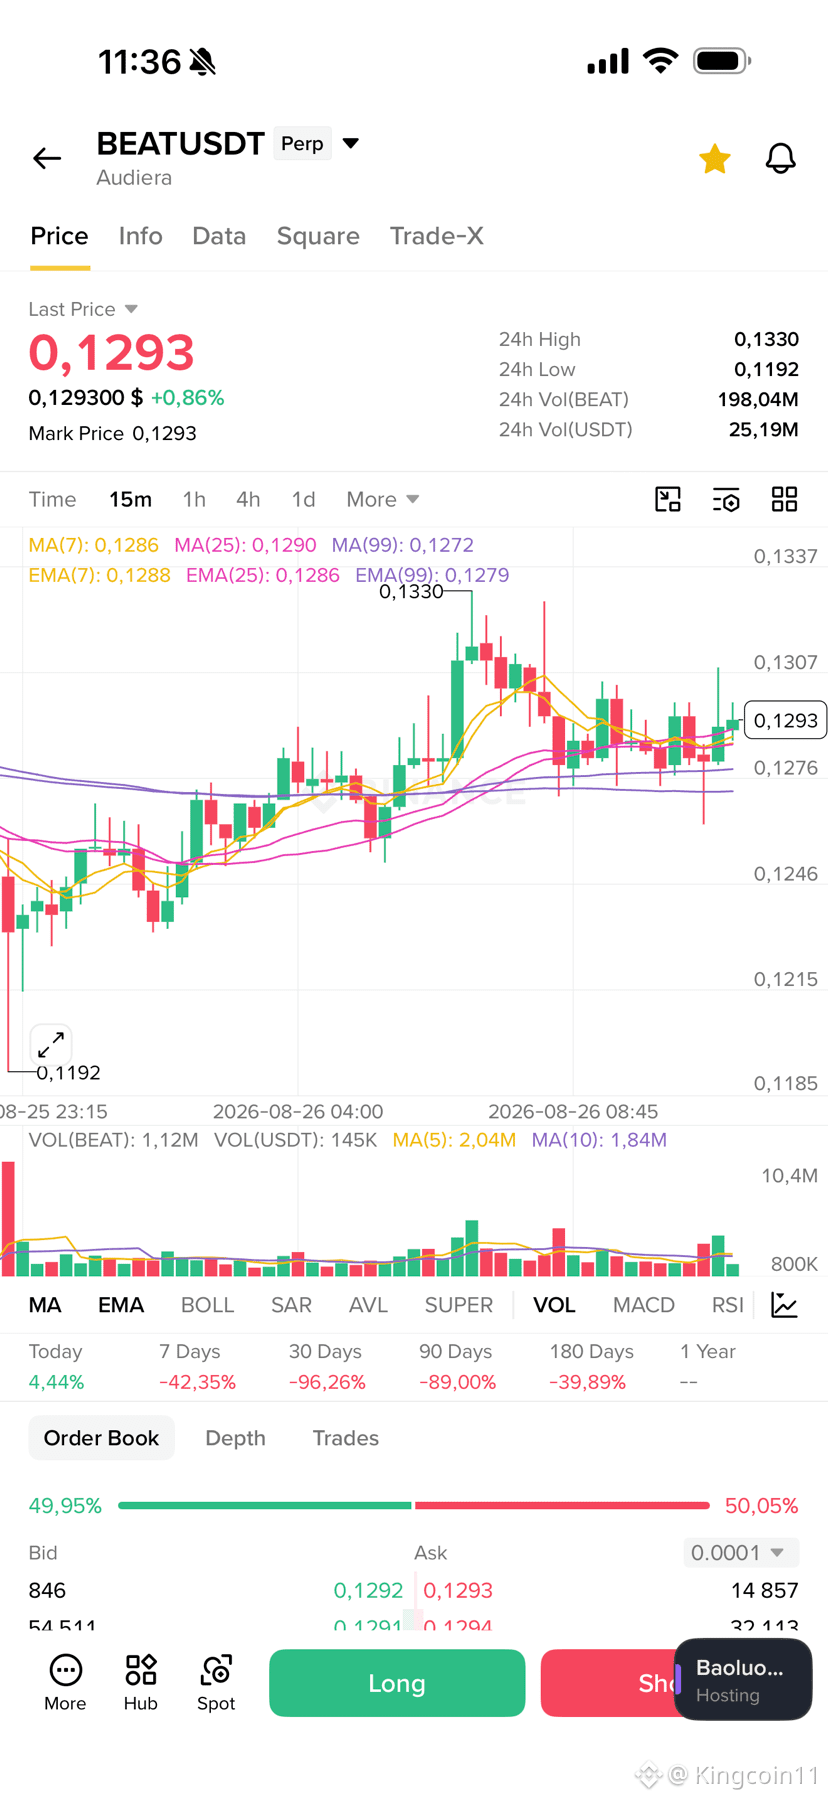828x1800 pixels.
Task: Toggle the favorite star icon
Action: click(x=714, y=159)
